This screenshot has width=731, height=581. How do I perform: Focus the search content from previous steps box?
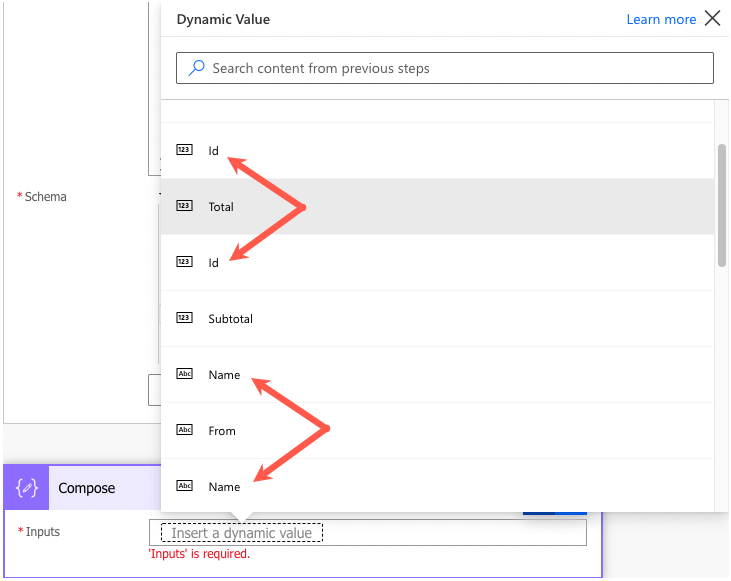(445, 68)
